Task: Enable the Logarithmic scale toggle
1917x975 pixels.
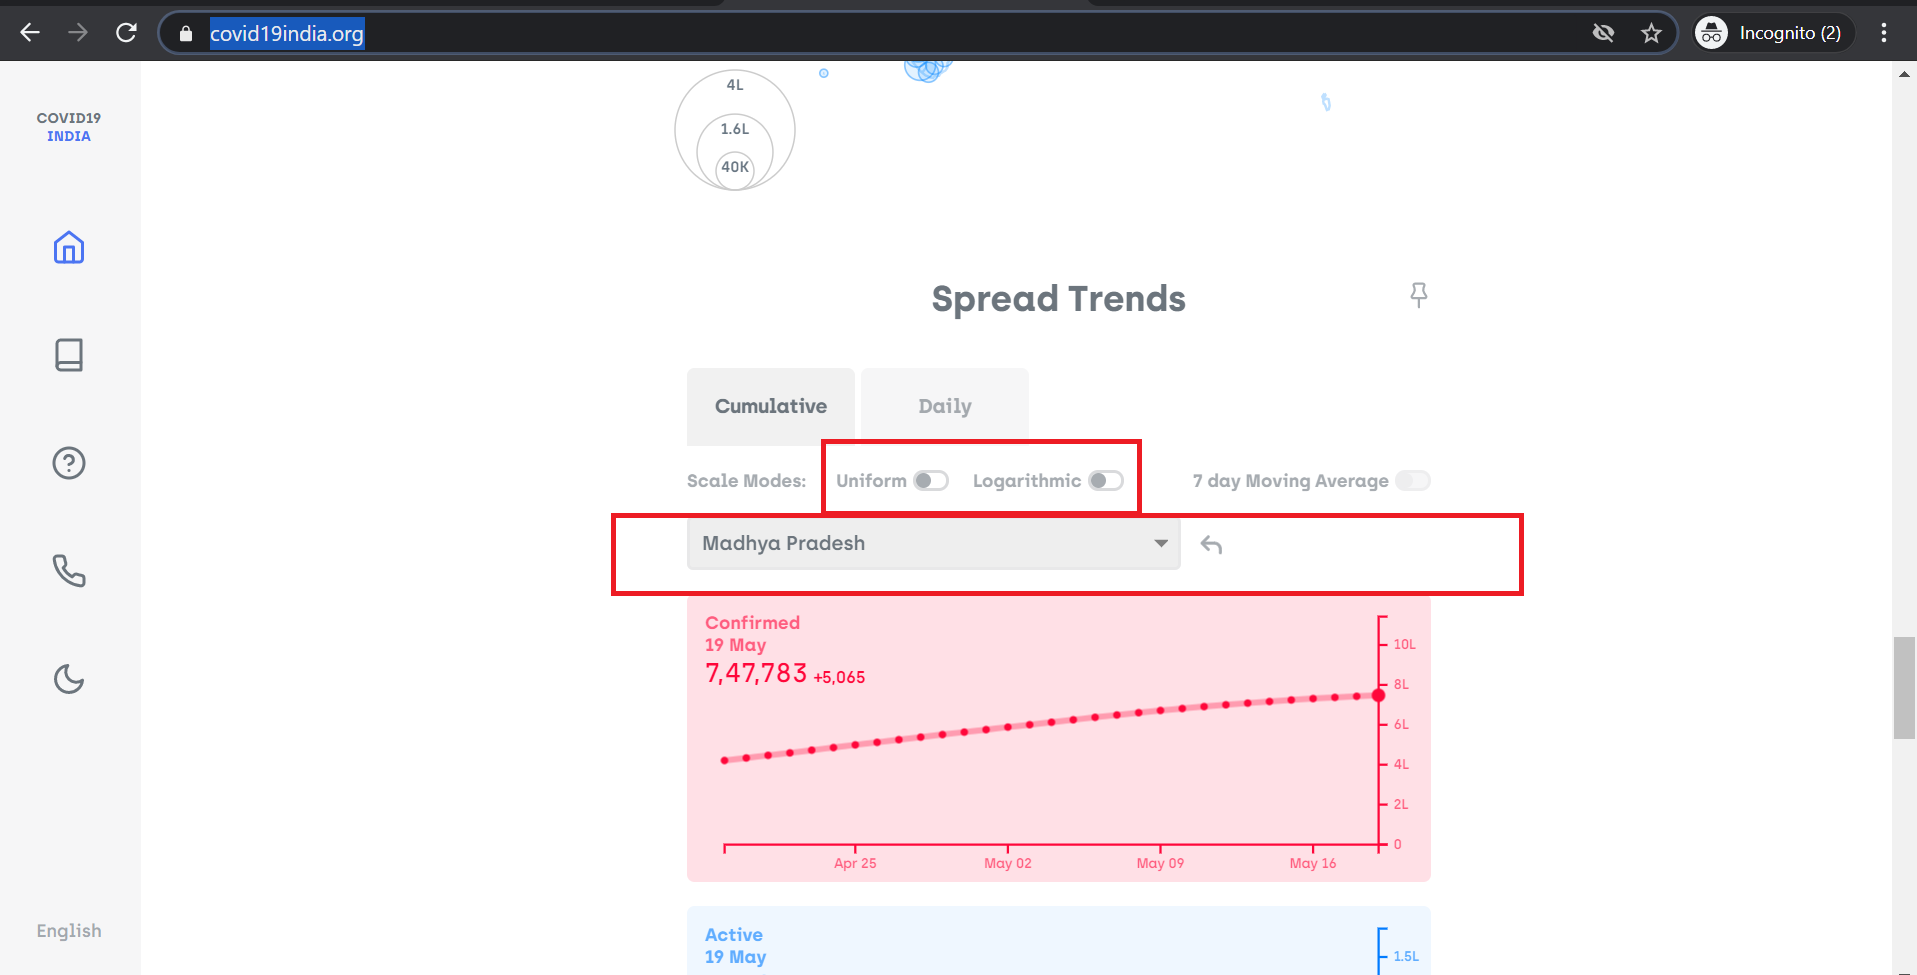Action: coord(1106,481)
